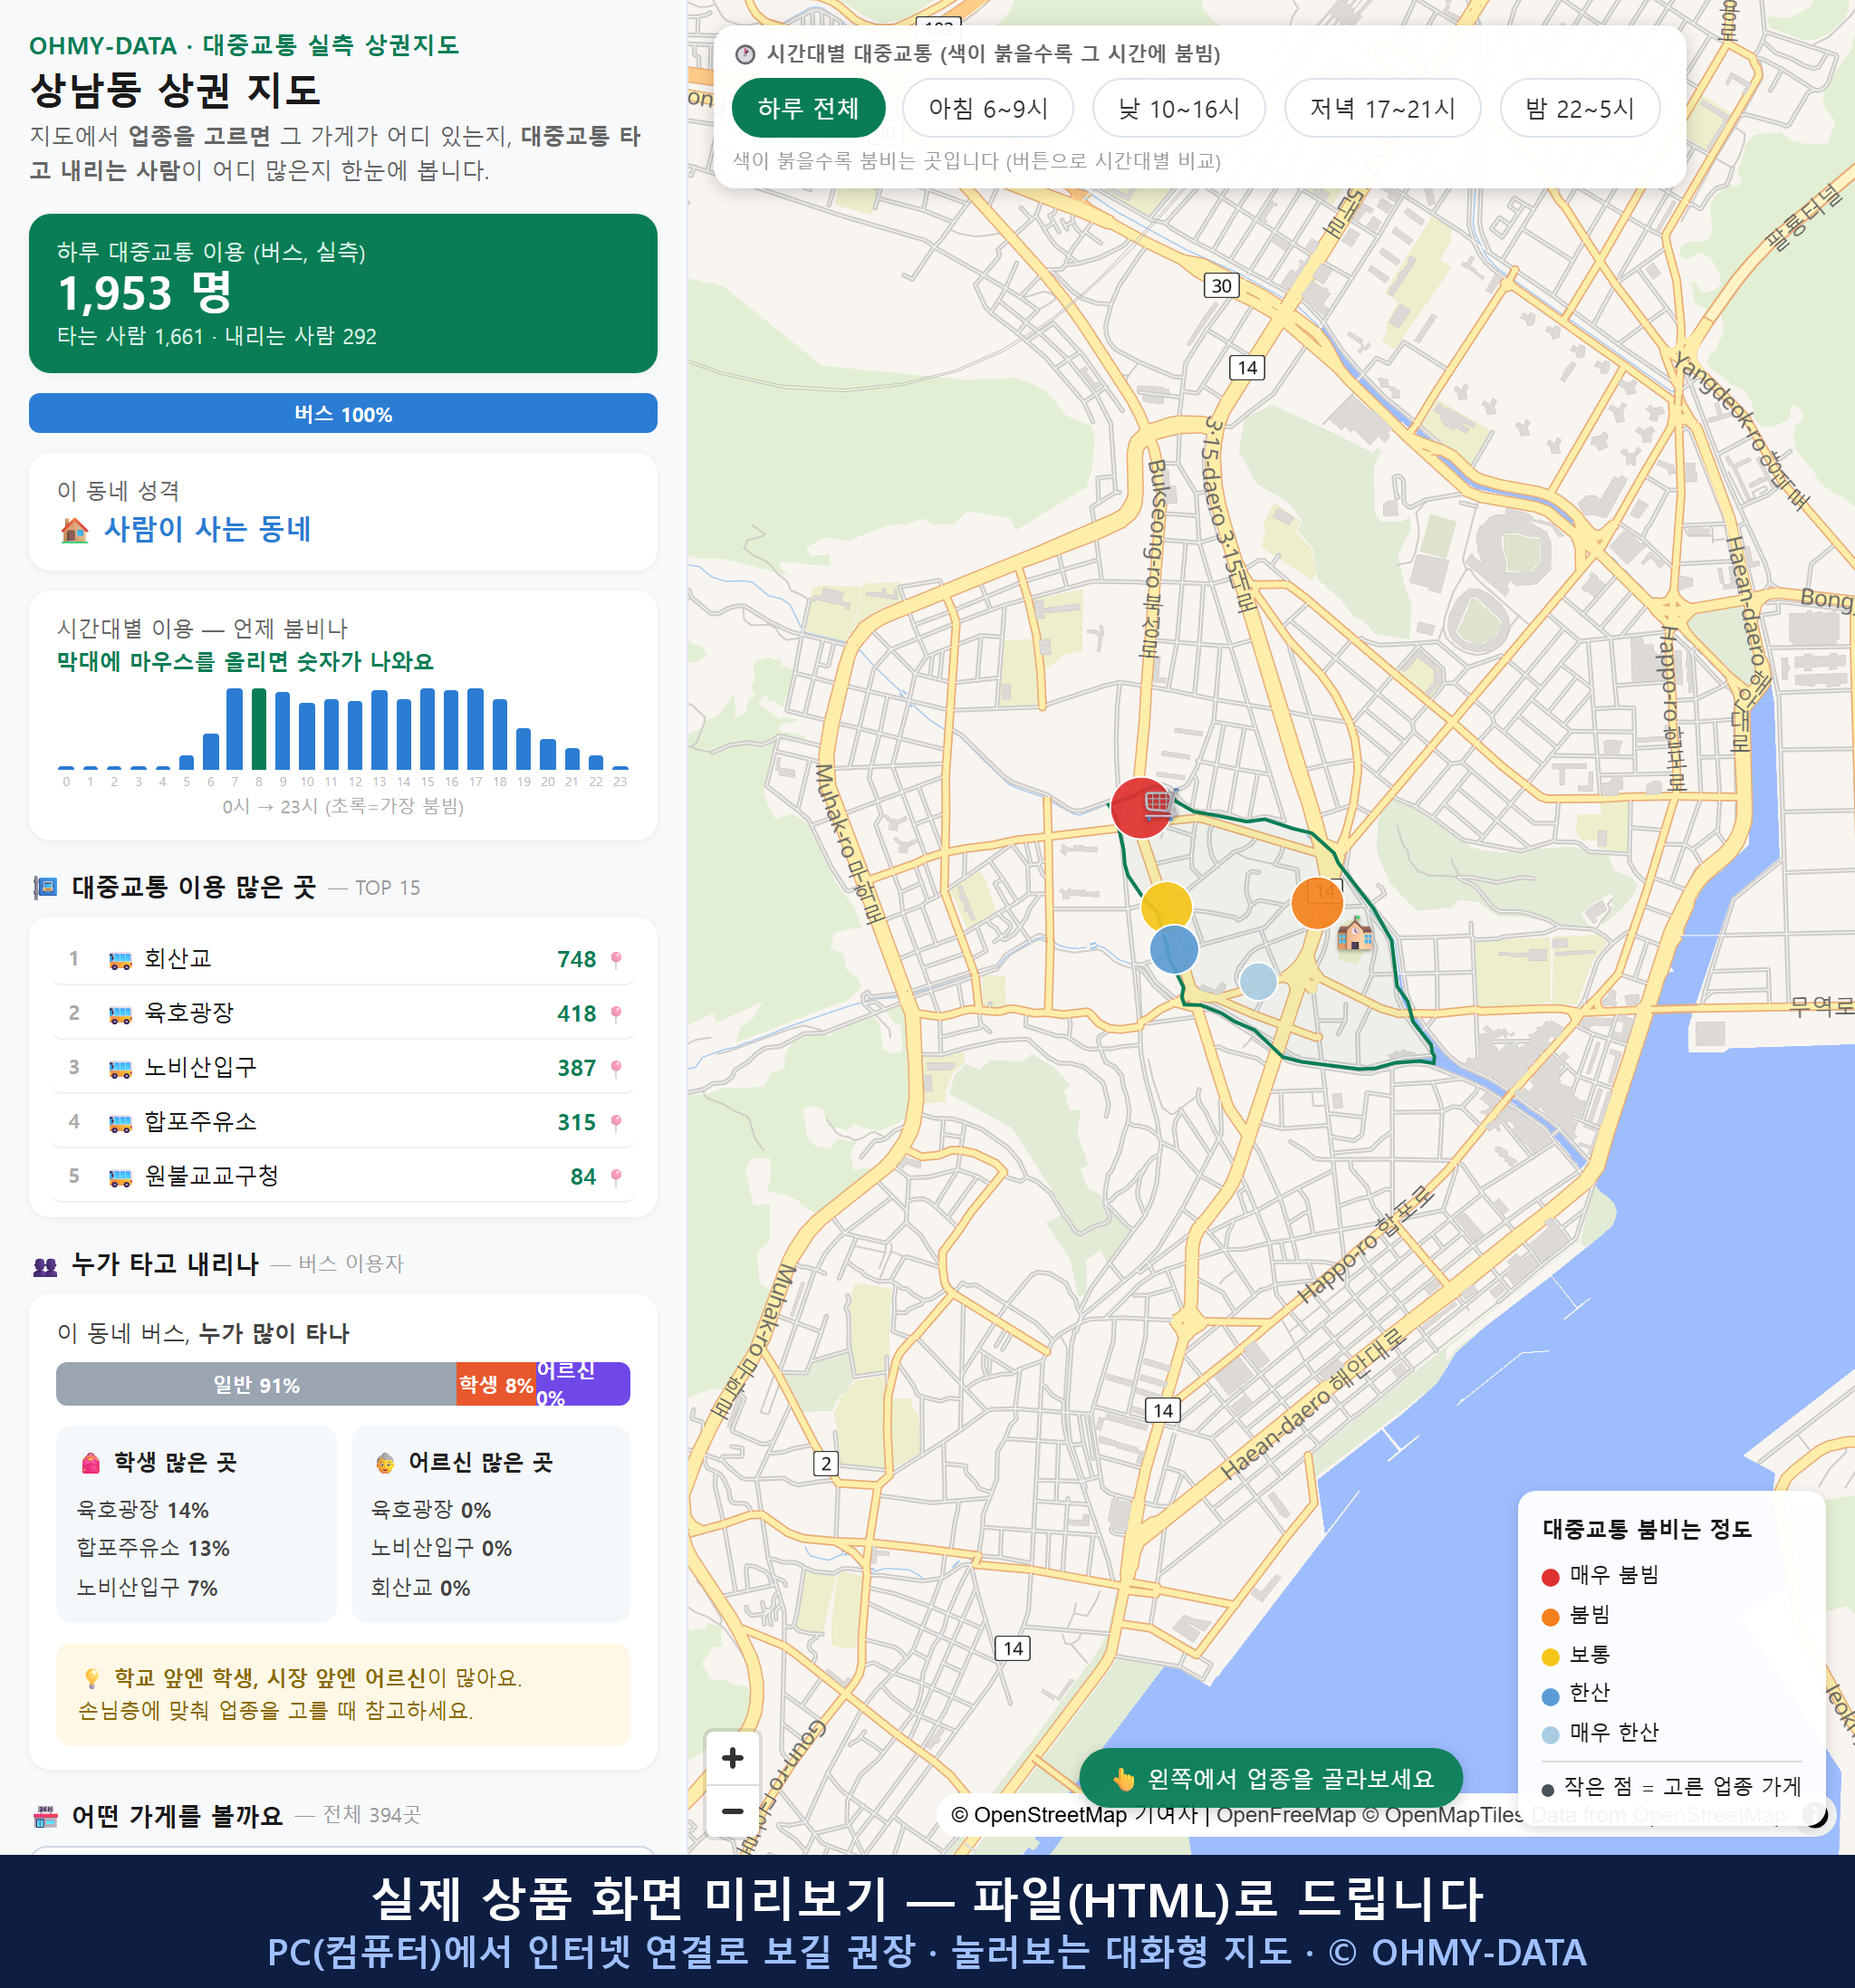This screenshot has height=1988, width=1855.
Task: Click the 매우 붐빔 red legend swatch
Action: [1551, 1577]
